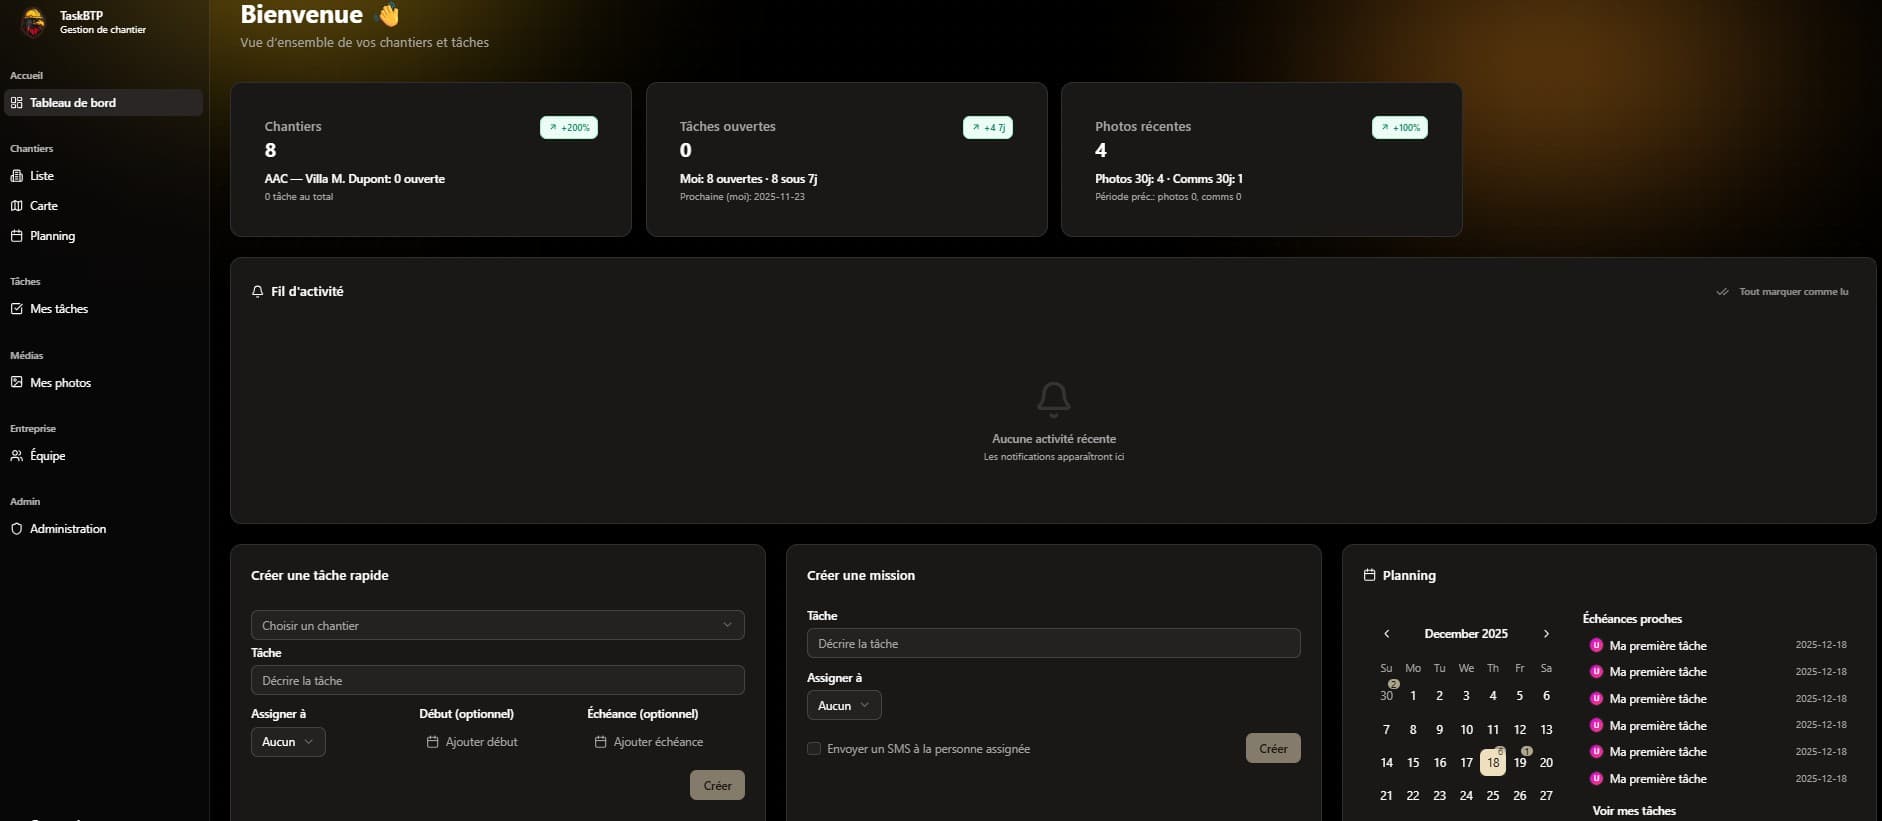Viewport: 1882px width, 821px height.
Task: Select Mes tâches in sidebar
Action: [58, 309]
